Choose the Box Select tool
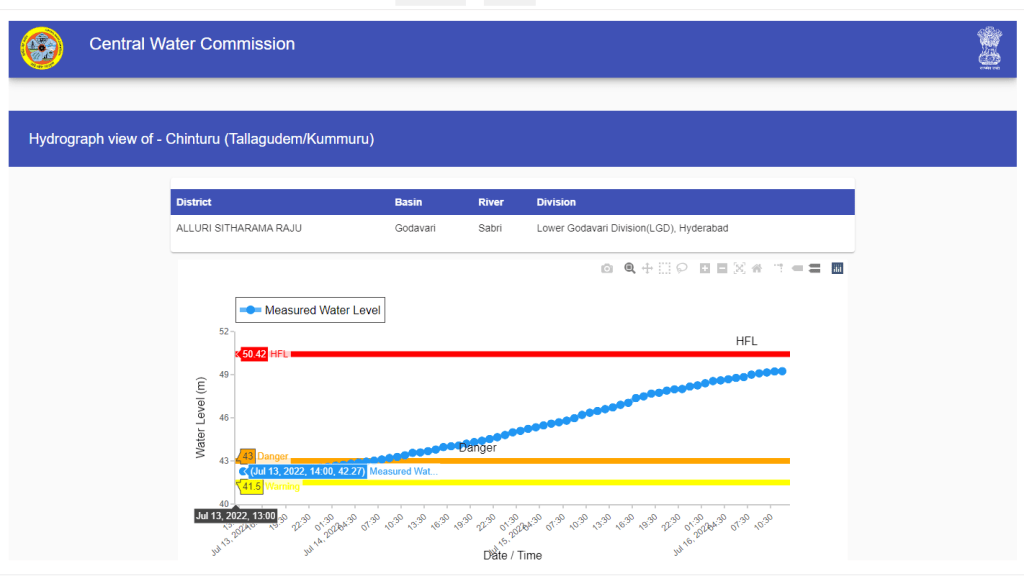The image size is (1024, 581). [x=665, y=268]
